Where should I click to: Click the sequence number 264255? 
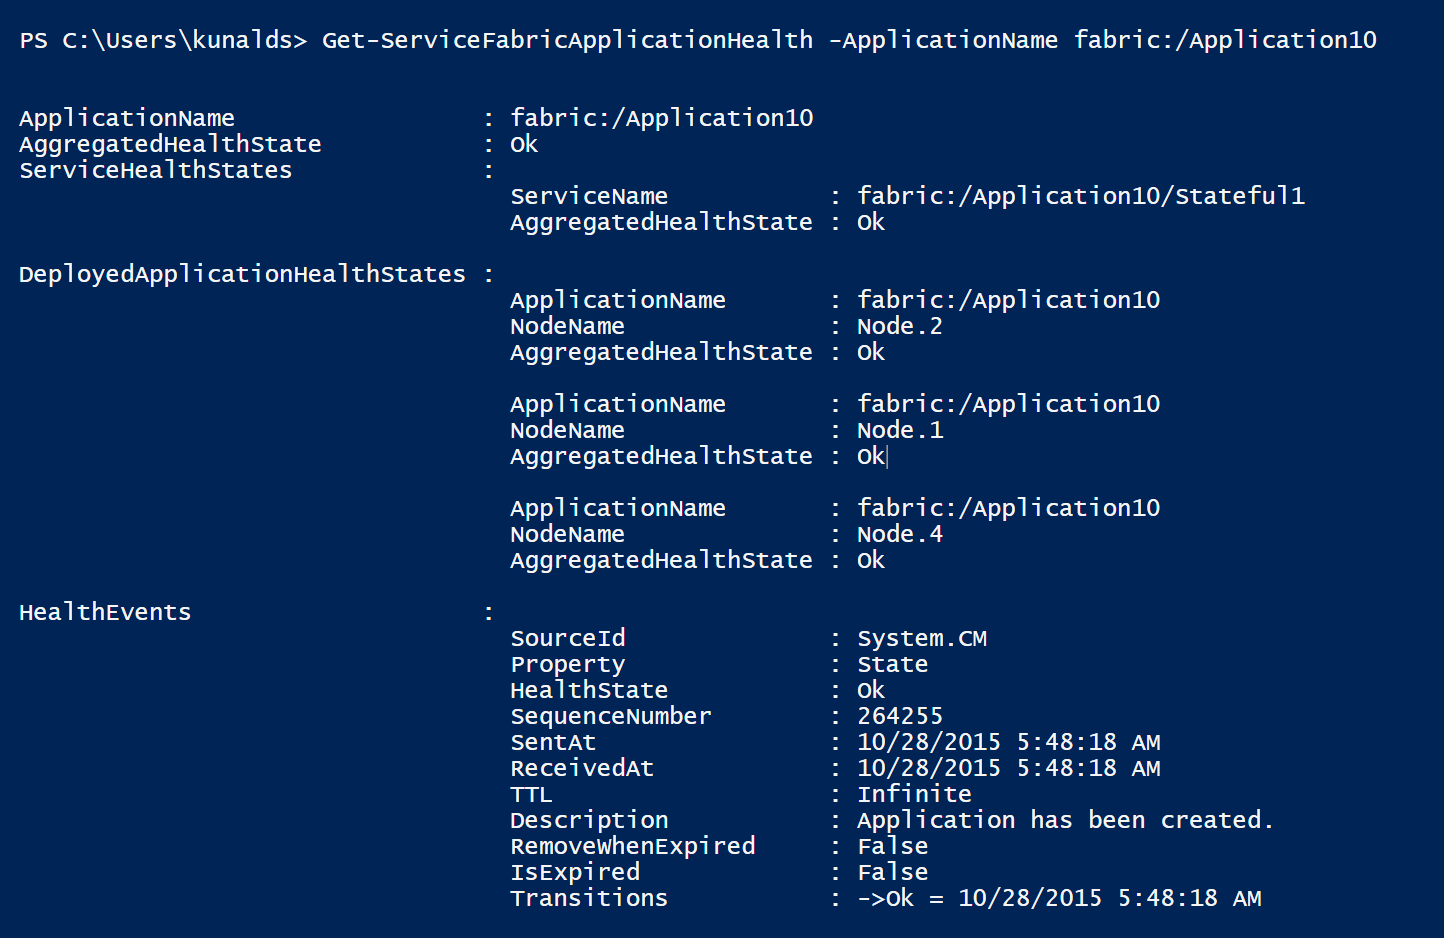899,716
